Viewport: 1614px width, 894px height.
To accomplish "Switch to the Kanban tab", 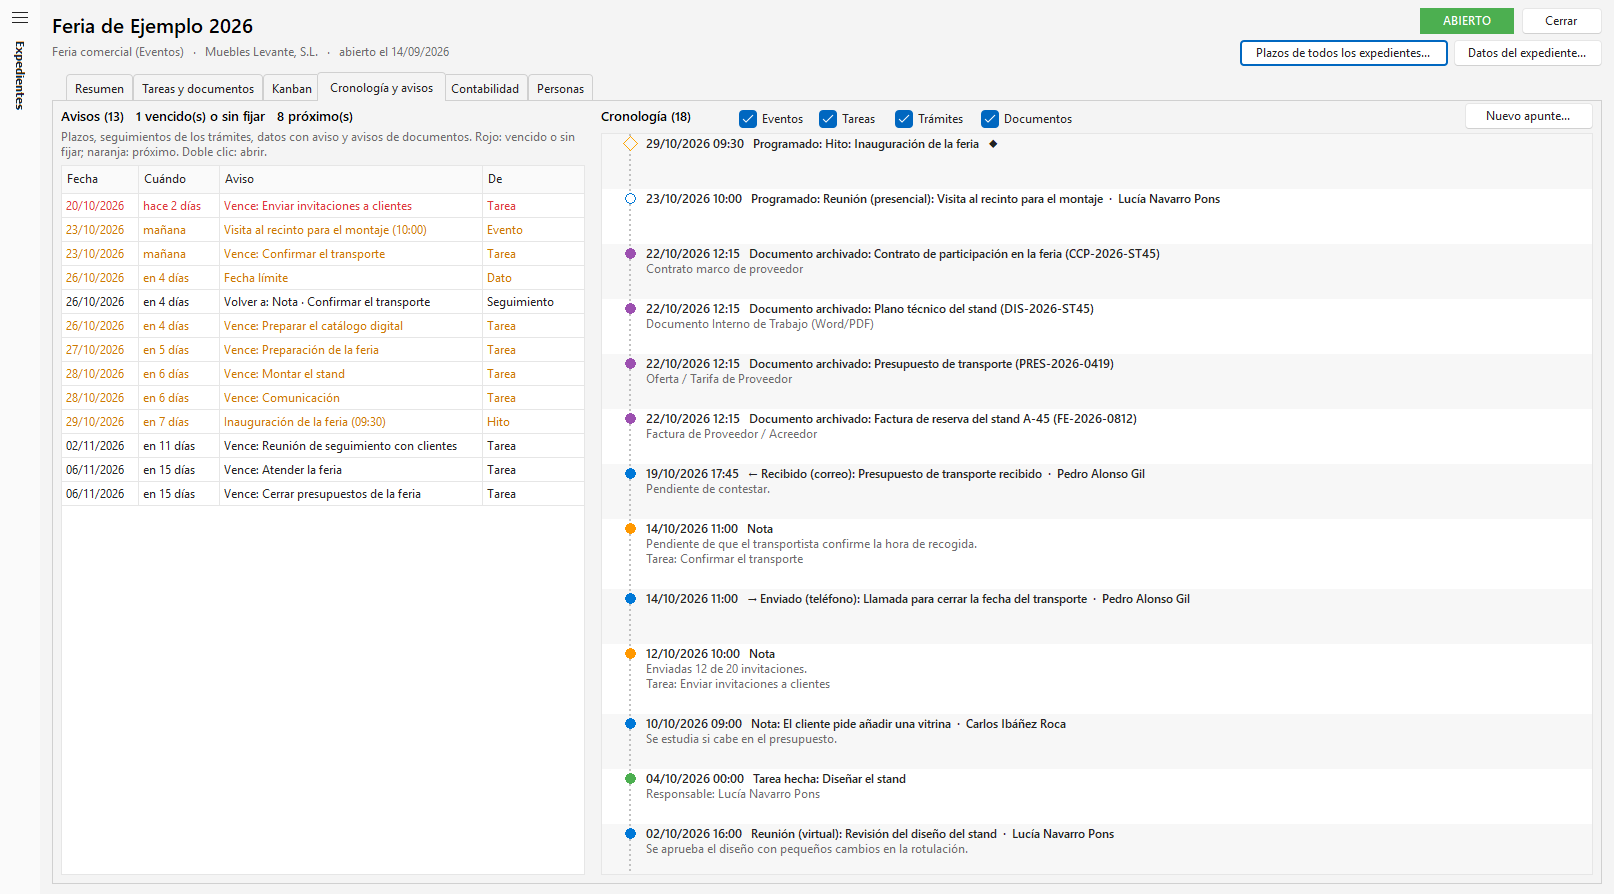I will [x=292, y=89].
